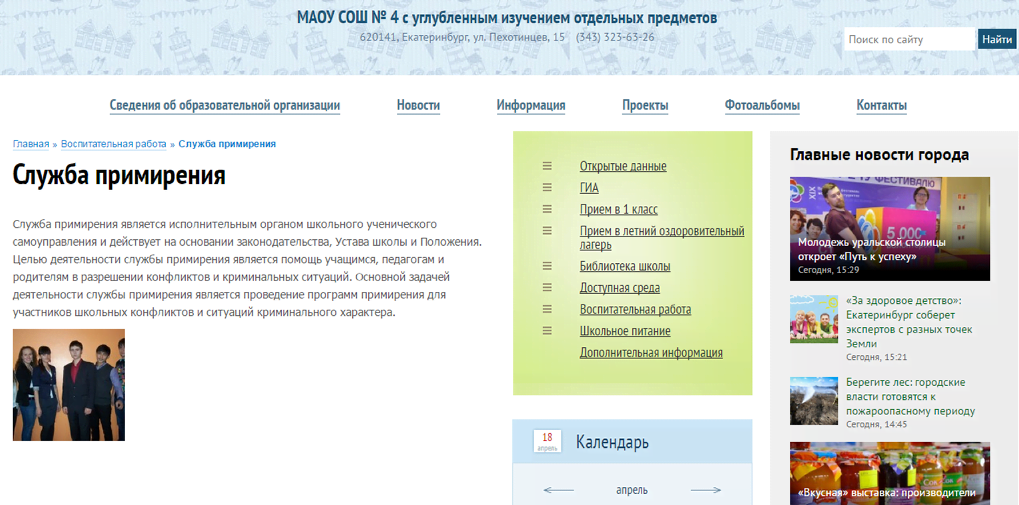Open Новости in the main menu
1019x505 pixels.
(x=418, y=106)
